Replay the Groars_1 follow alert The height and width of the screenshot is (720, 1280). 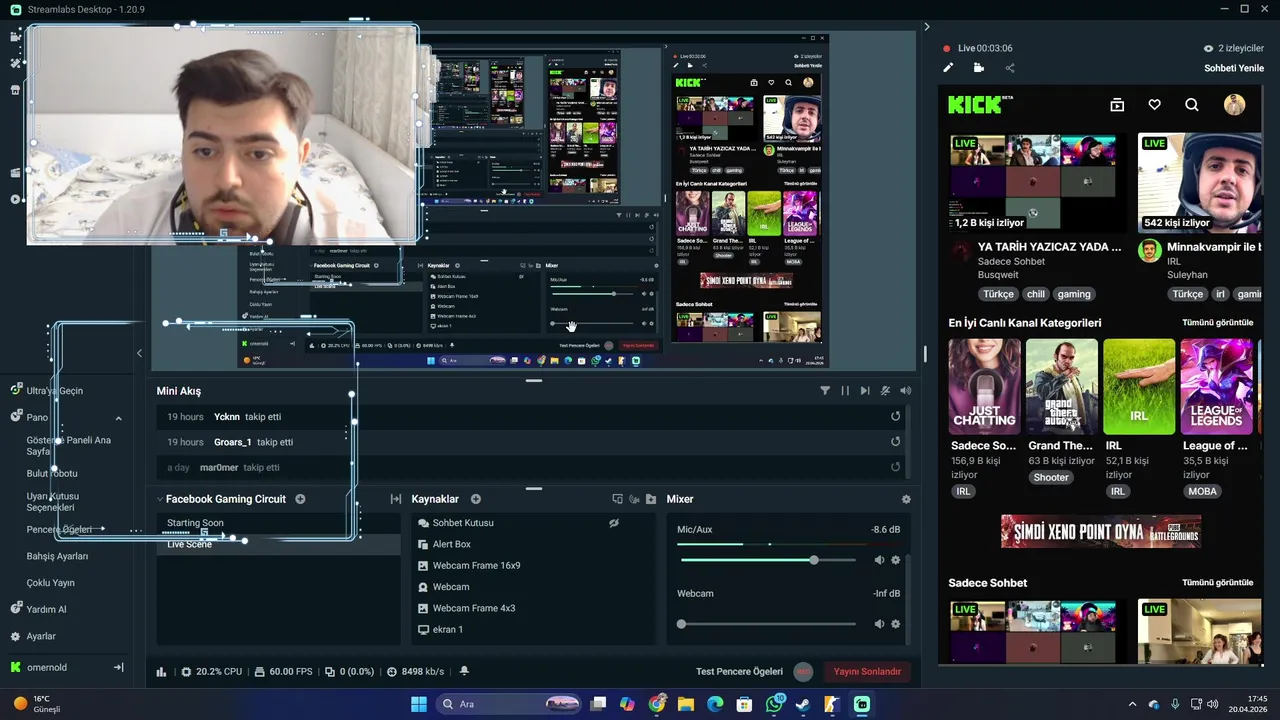pyautogui.click(x=895, y=441)
